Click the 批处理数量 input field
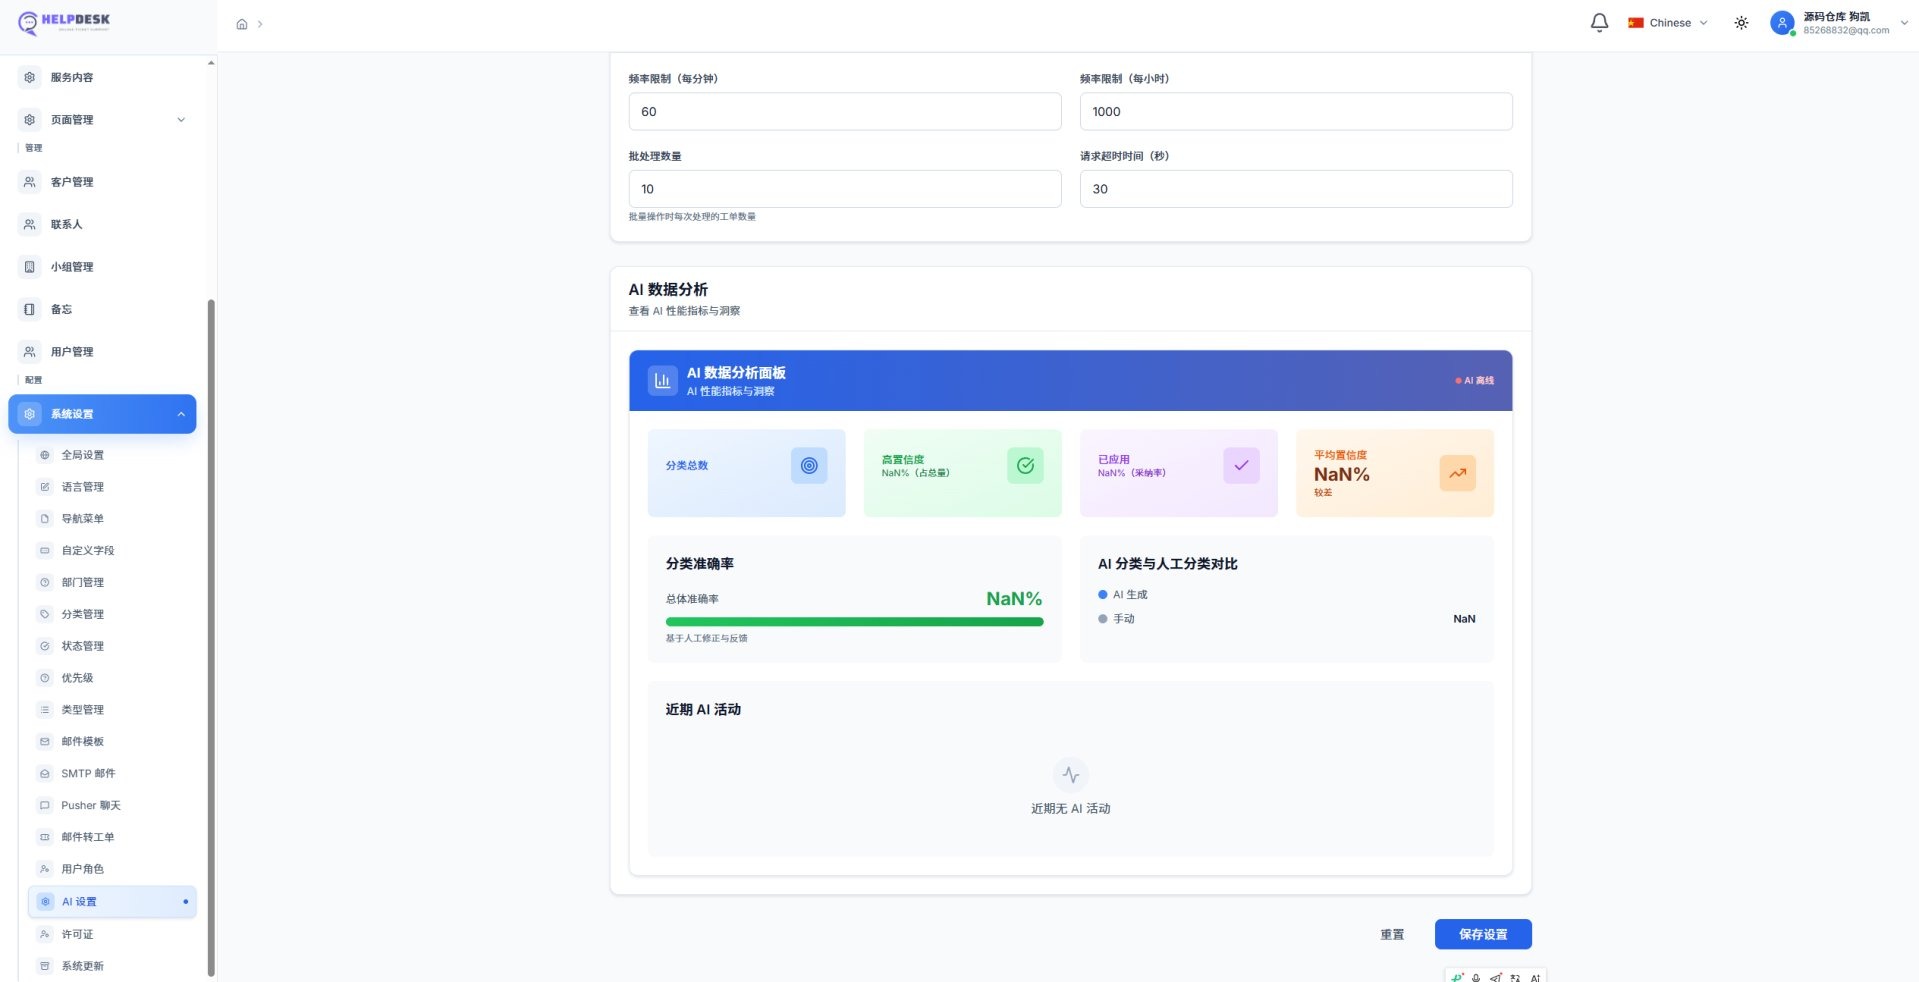Image resolution: width=1919 pixels, height=982 pixels. 845,189
